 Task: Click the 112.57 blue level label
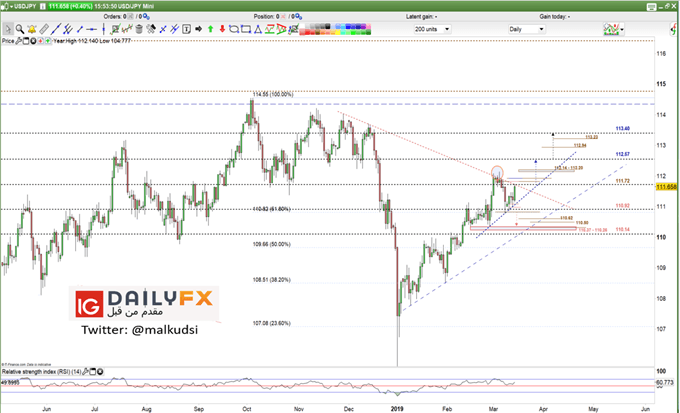[x=622, y=154]
